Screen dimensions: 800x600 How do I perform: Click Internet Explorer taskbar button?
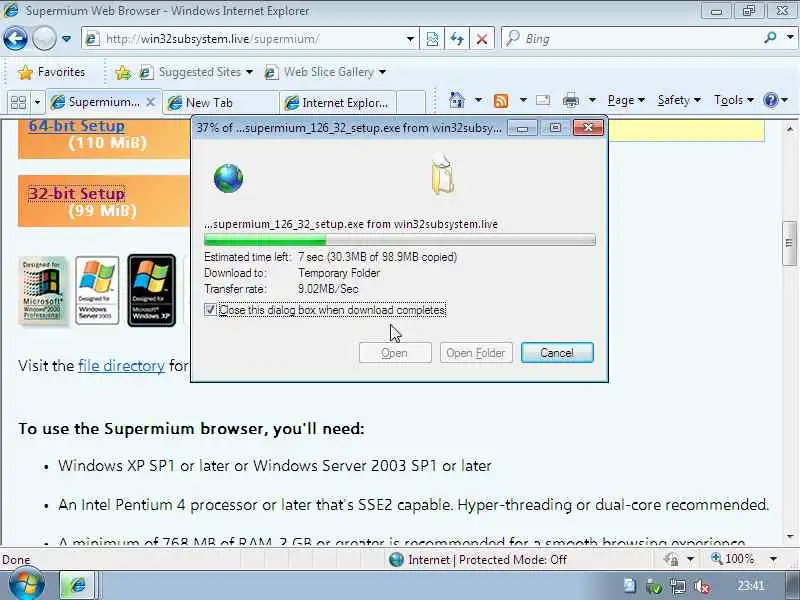(x=77, y=585)
